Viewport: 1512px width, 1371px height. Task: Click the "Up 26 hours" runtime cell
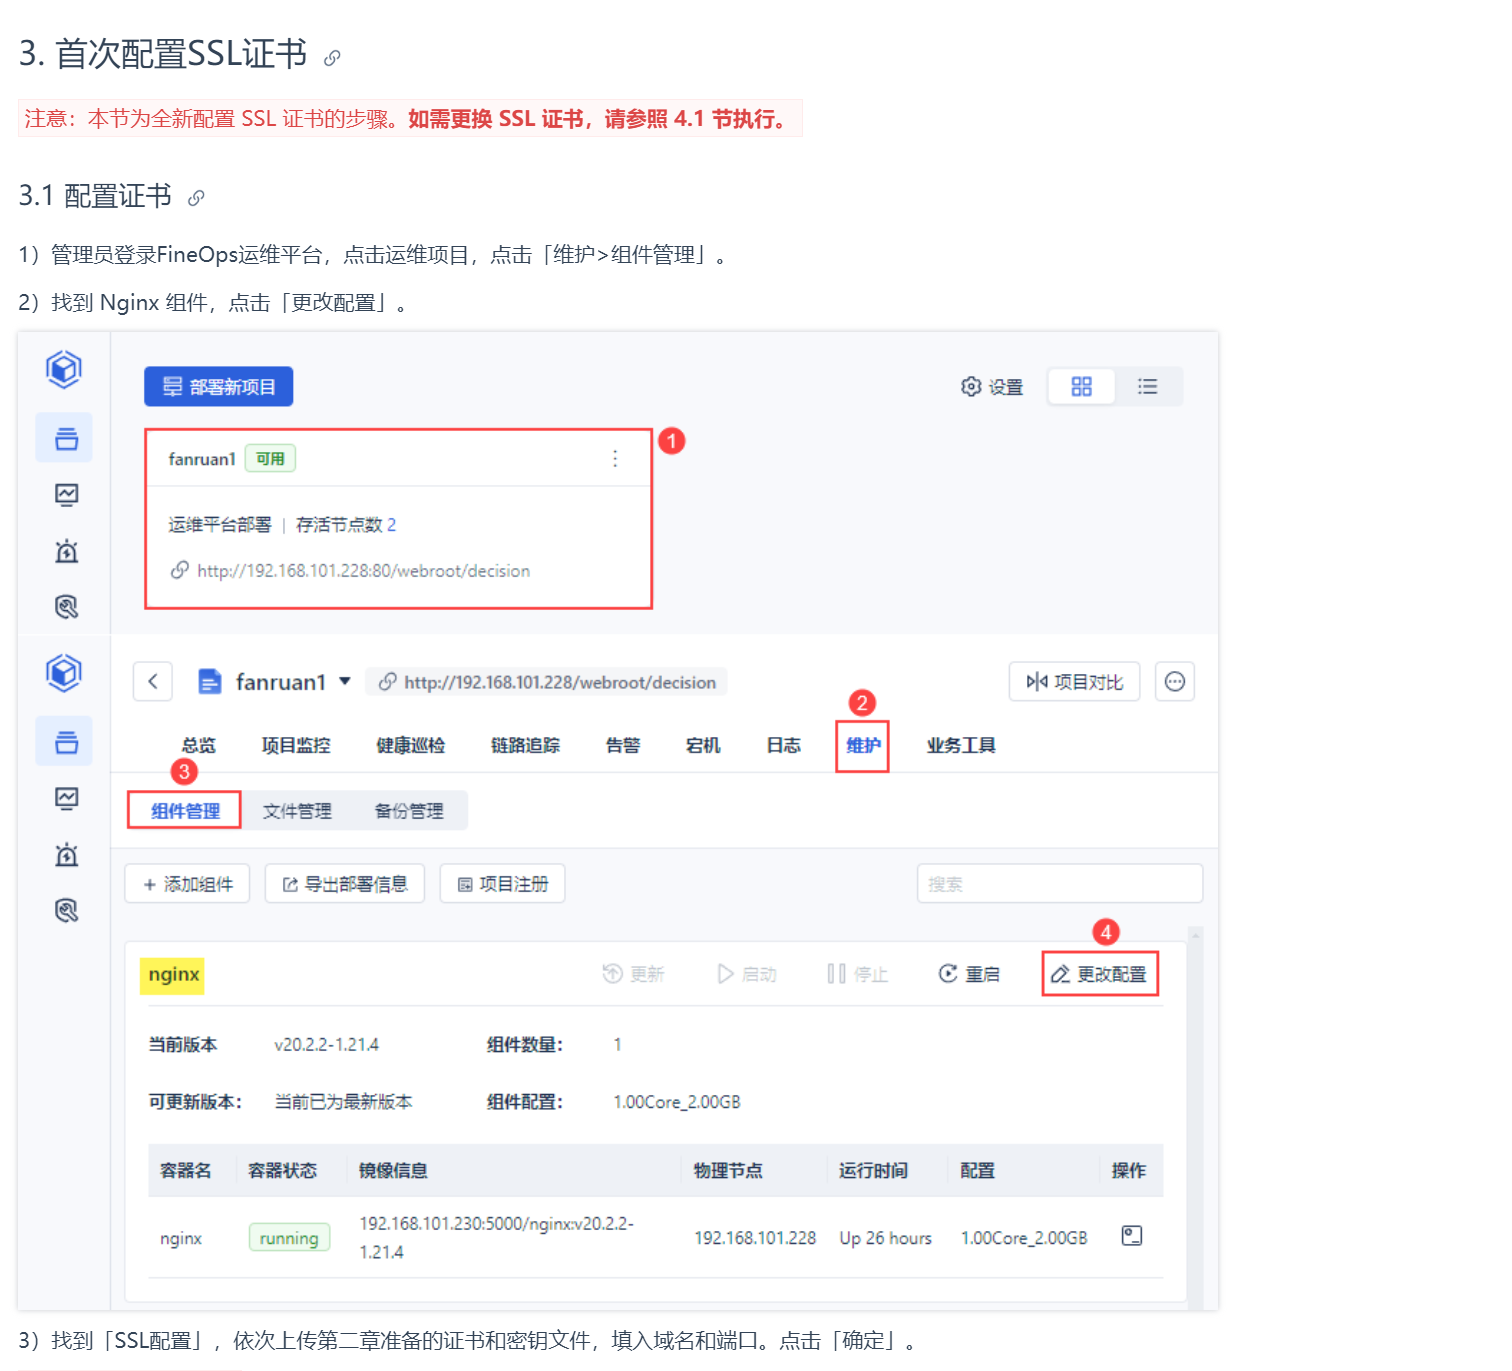(x=885, y=1238)
